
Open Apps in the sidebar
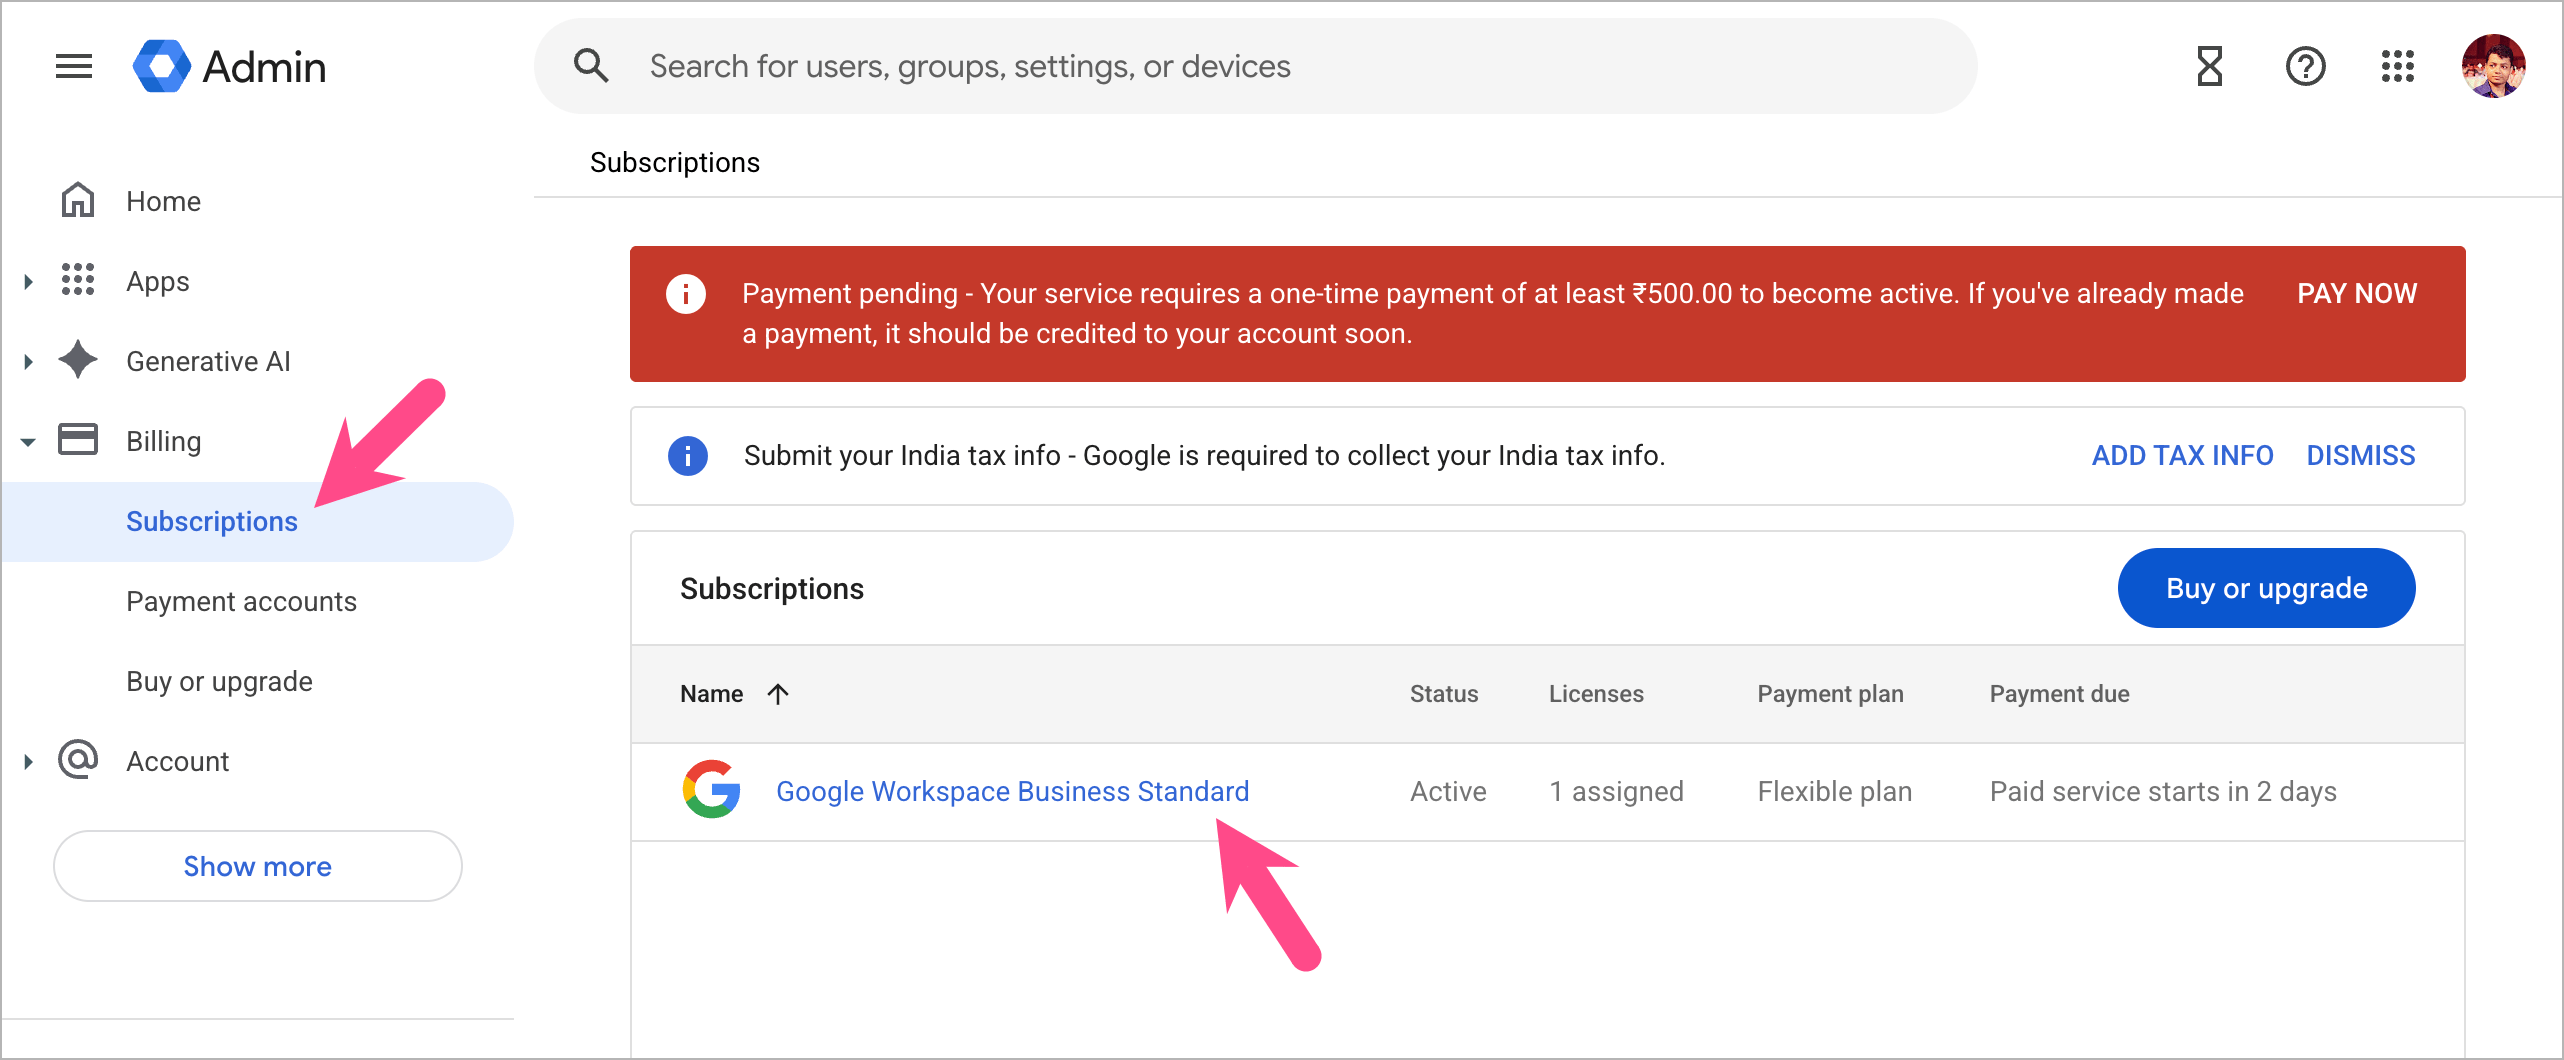click(158, 281)
